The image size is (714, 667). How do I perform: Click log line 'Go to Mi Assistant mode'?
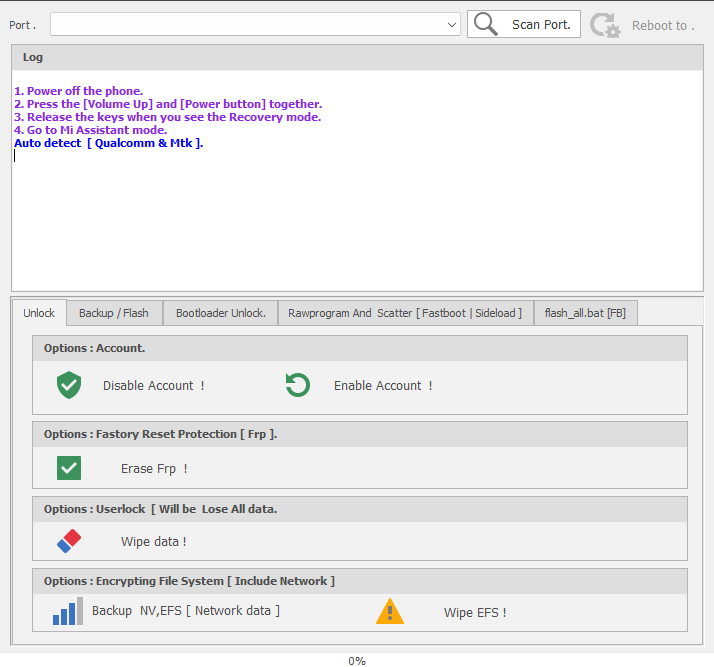(x=91, y=130)
